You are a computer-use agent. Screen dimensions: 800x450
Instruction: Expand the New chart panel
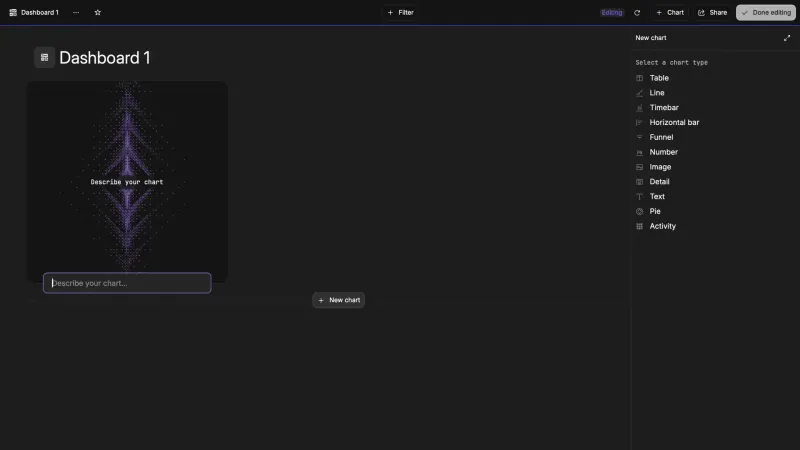coord(787,38)
